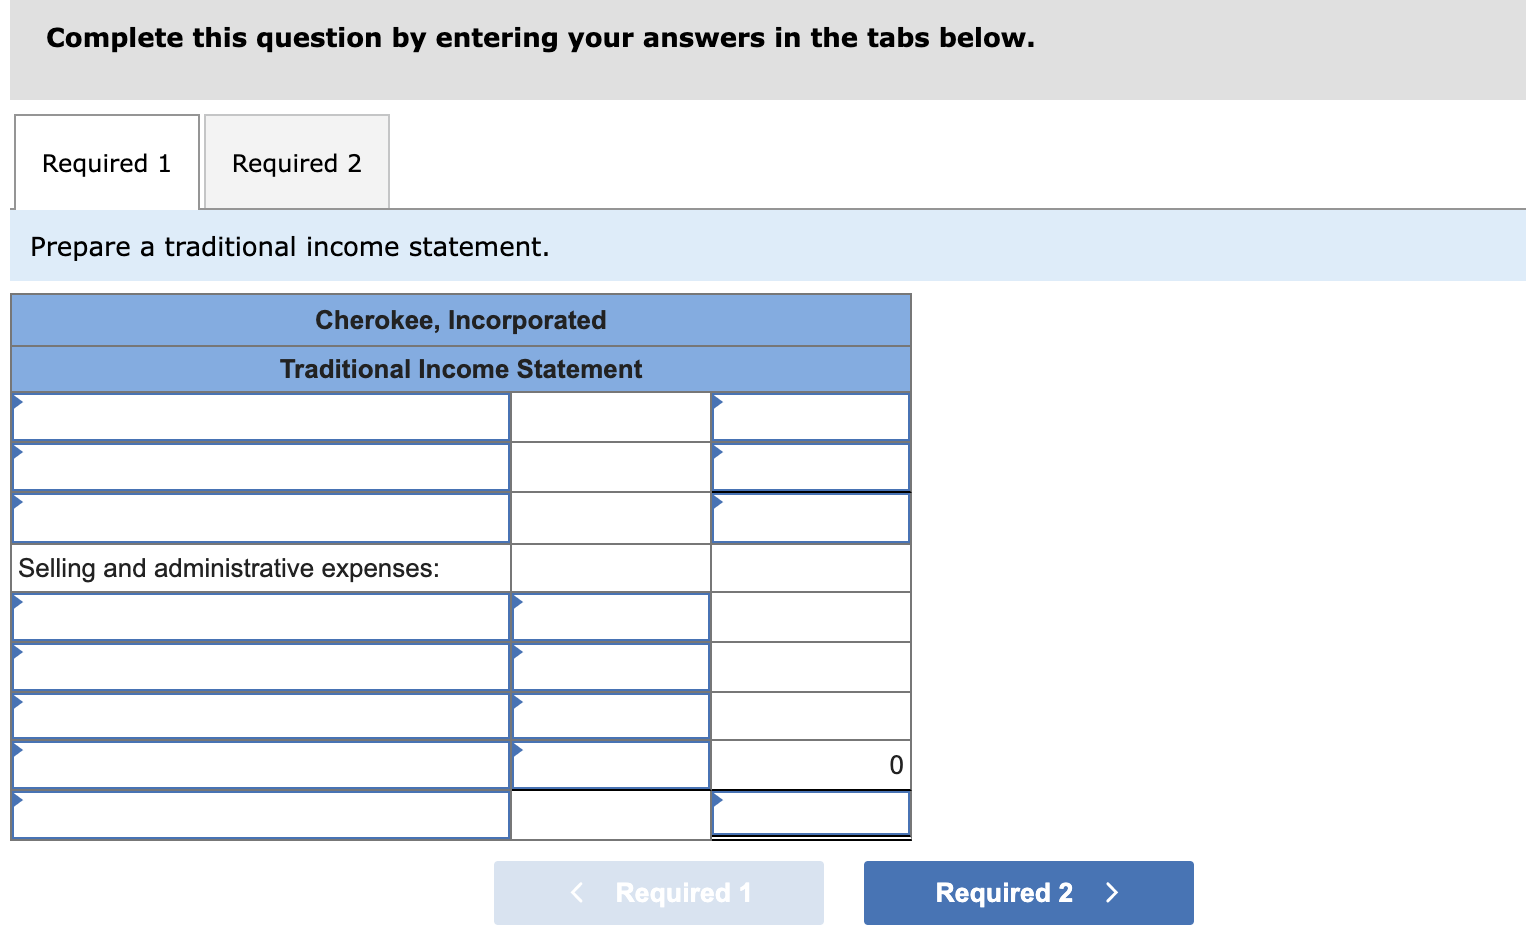The height and width of the screenshot is (948, 1526).
Task: Click the amount cell next to second expense row
Action: click(610, 667)
